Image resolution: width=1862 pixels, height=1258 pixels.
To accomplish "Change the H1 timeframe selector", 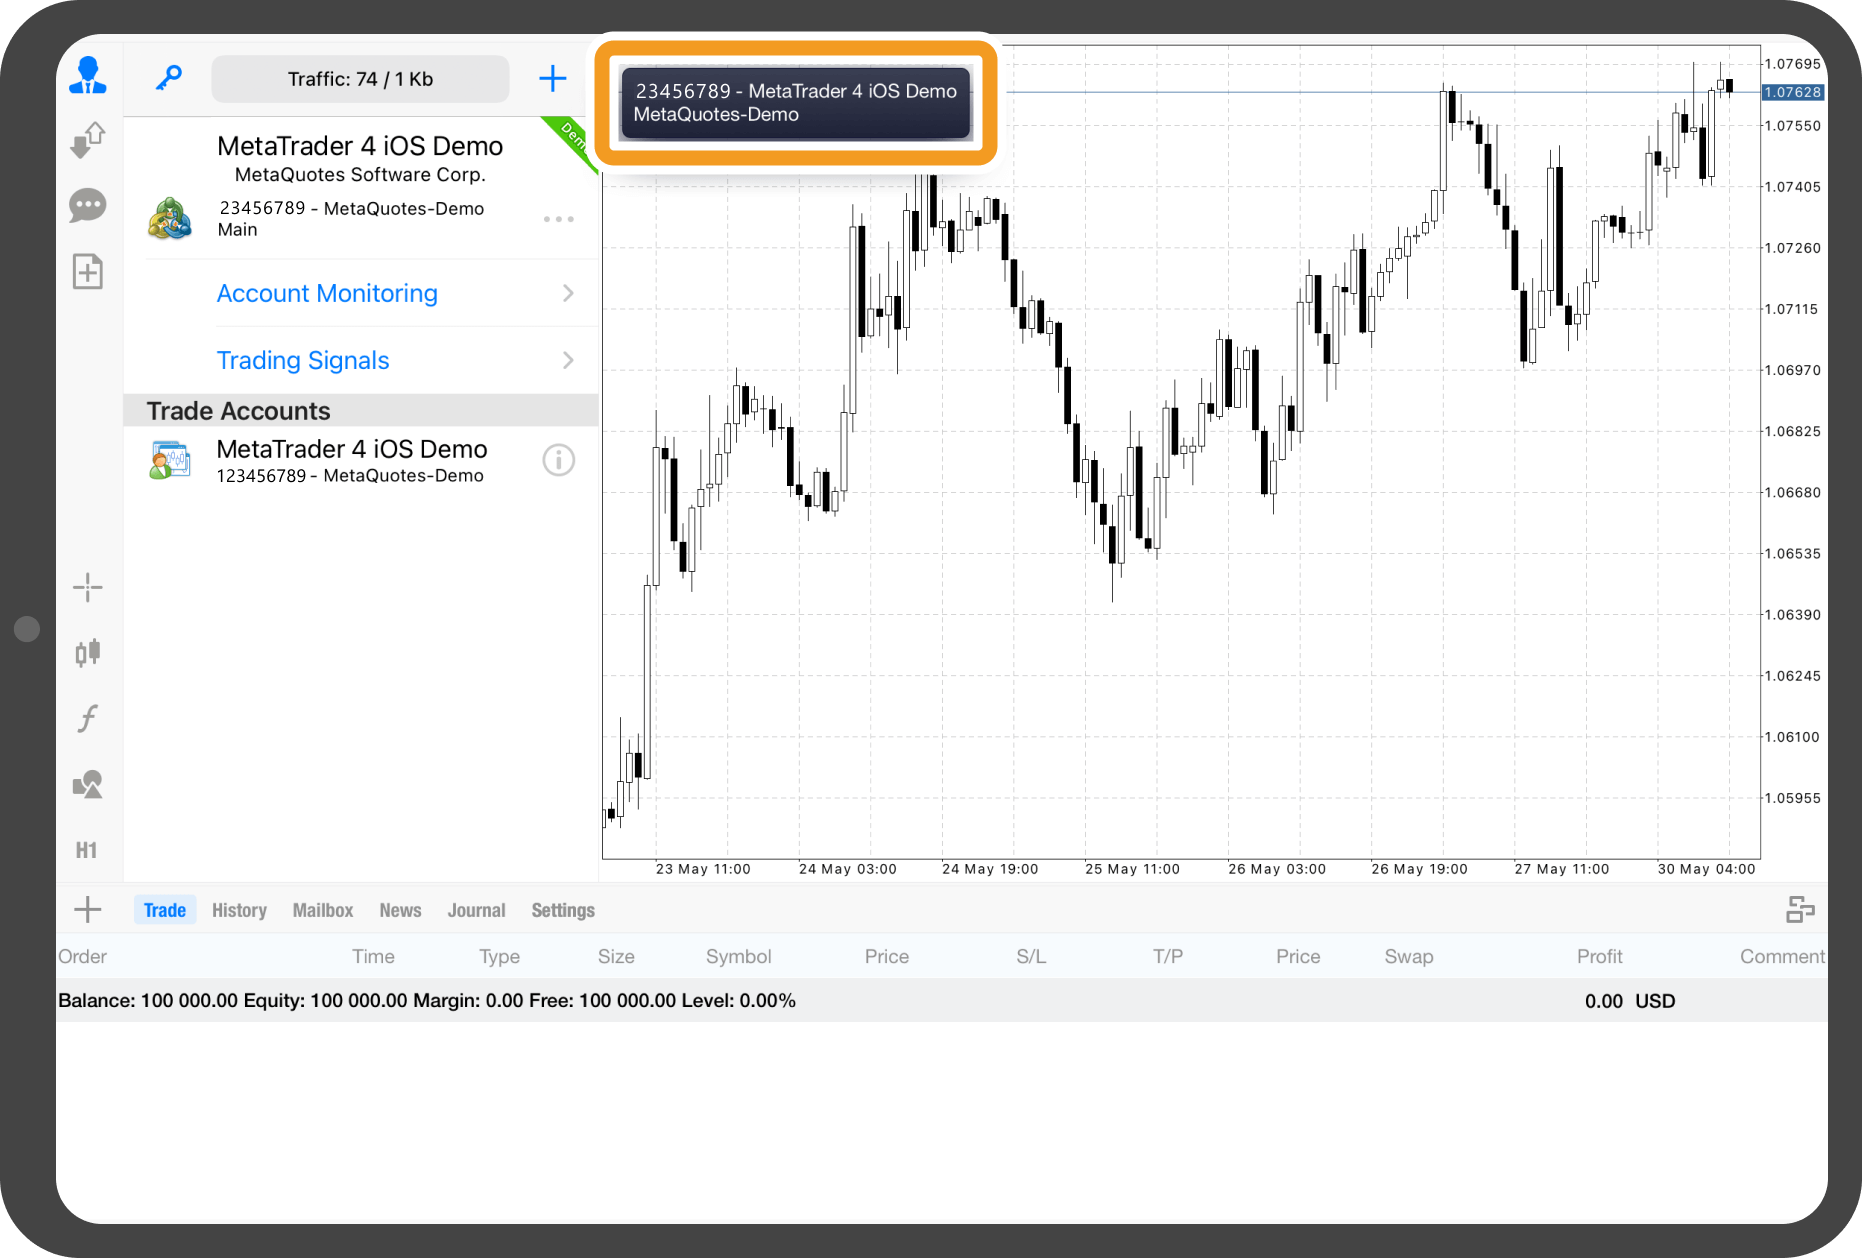I will click(87, 850).
